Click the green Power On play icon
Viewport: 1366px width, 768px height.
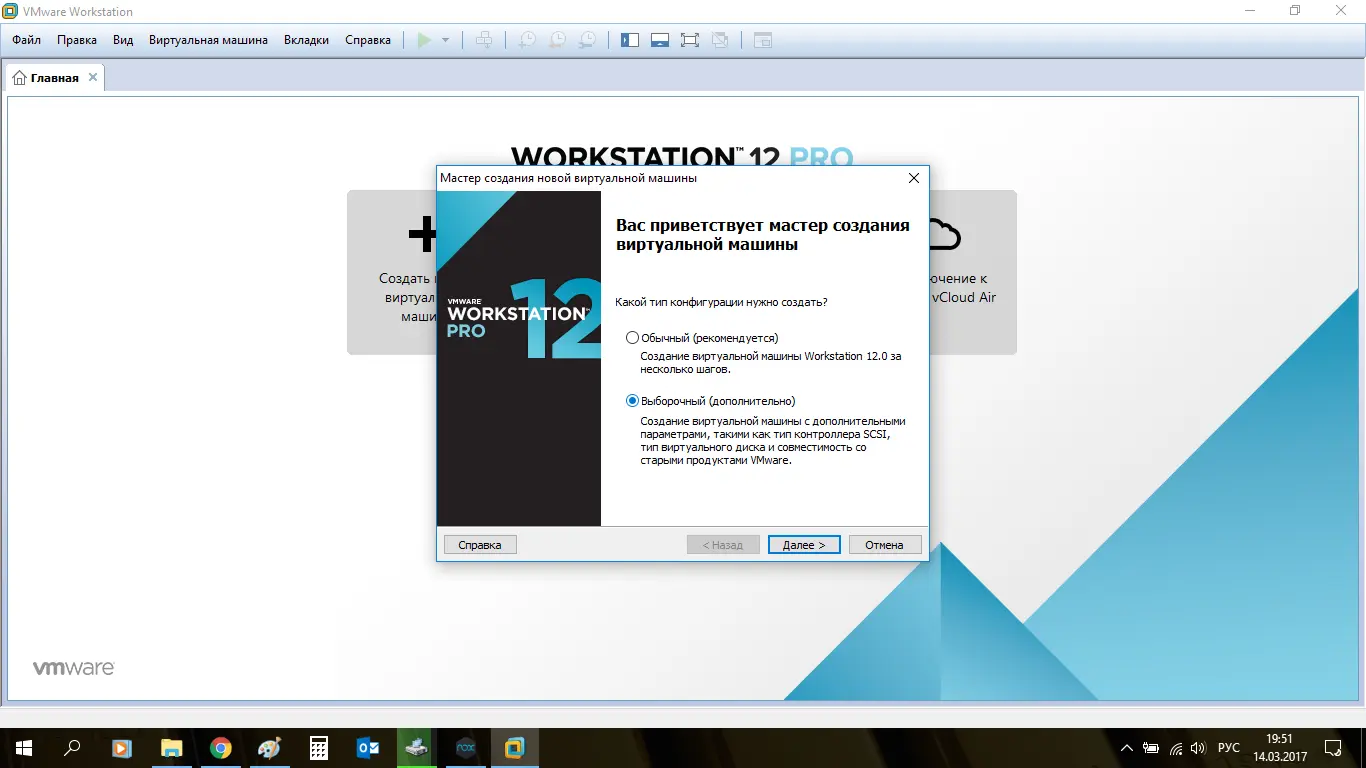point(425,40)
